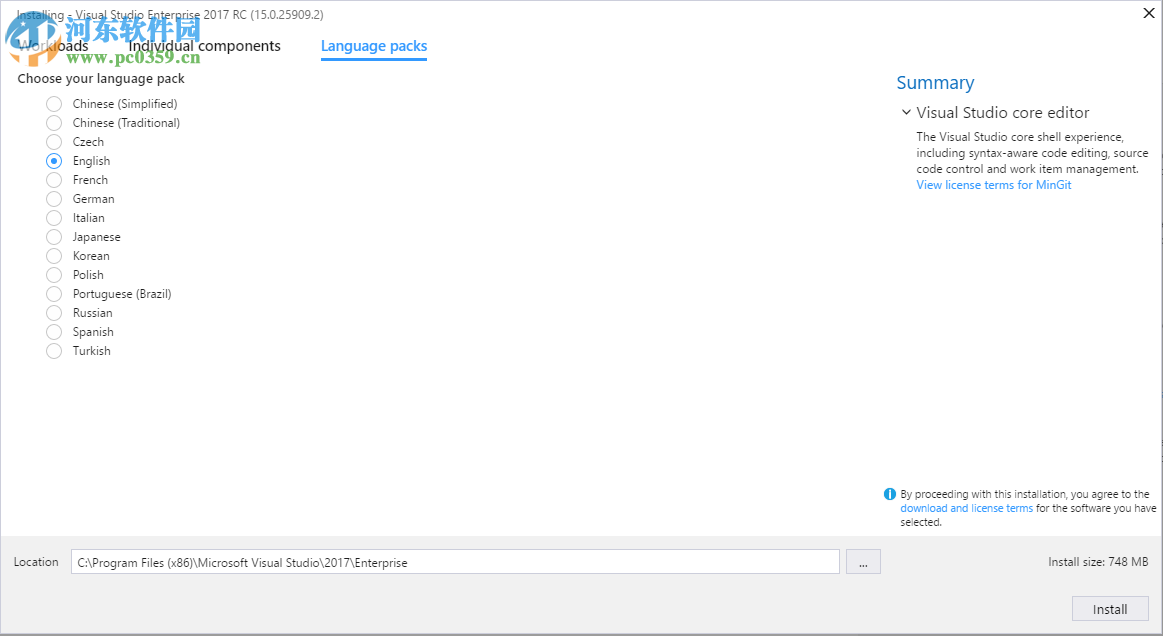Viewport: 1163px width, 636px height.
Task: Select the English language radio button
Action: (54, 161)
